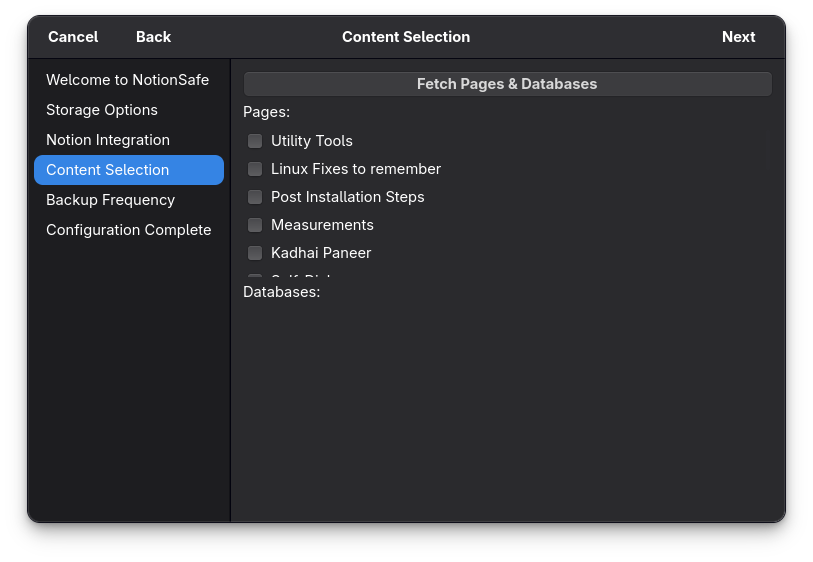Enable the Linux Fixes to remember checkbox
This screenshot has height=562, width=813.
255,169
